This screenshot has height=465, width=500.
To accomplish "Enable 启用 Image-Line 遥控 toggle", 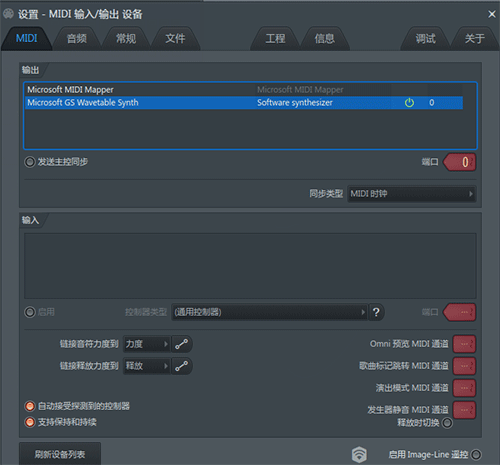I will [x=476, y=454].
